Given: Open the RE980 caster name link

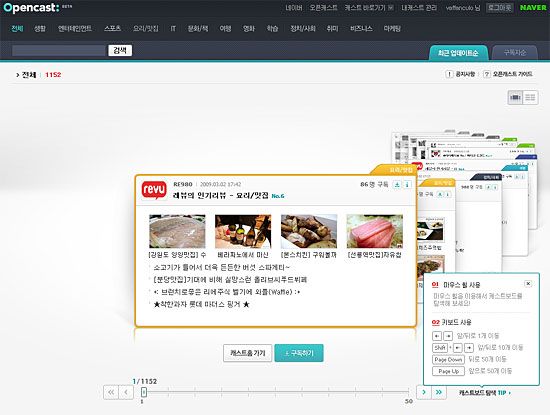Looking at the screenshot, I should pos(183,184).
